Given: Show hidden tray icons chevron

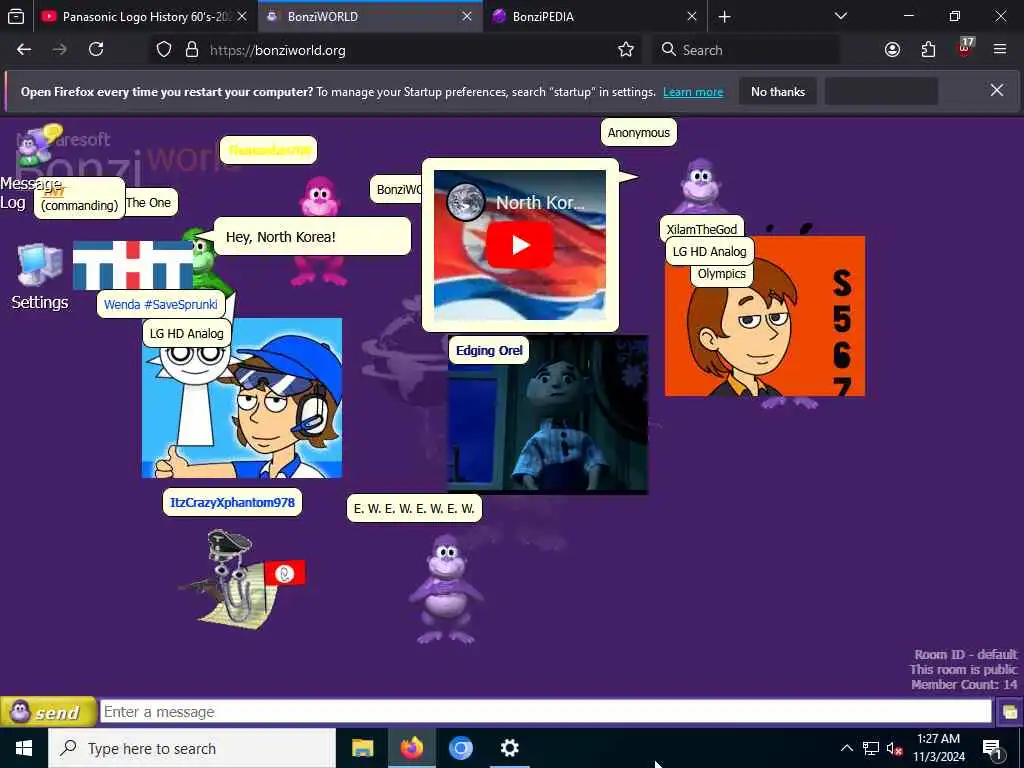Looking at the screenshot, I should [846, 748].
